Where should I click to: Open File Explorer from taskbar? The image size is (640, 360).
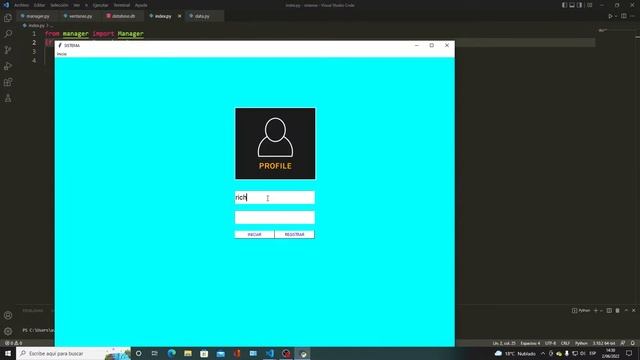click(188, 353)
